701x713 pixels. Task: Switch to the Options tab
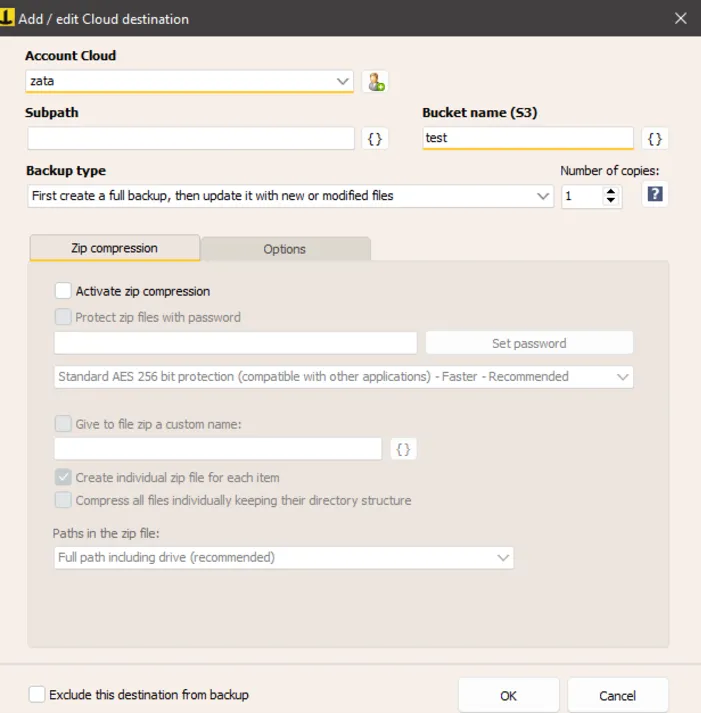tap(285, 249)
